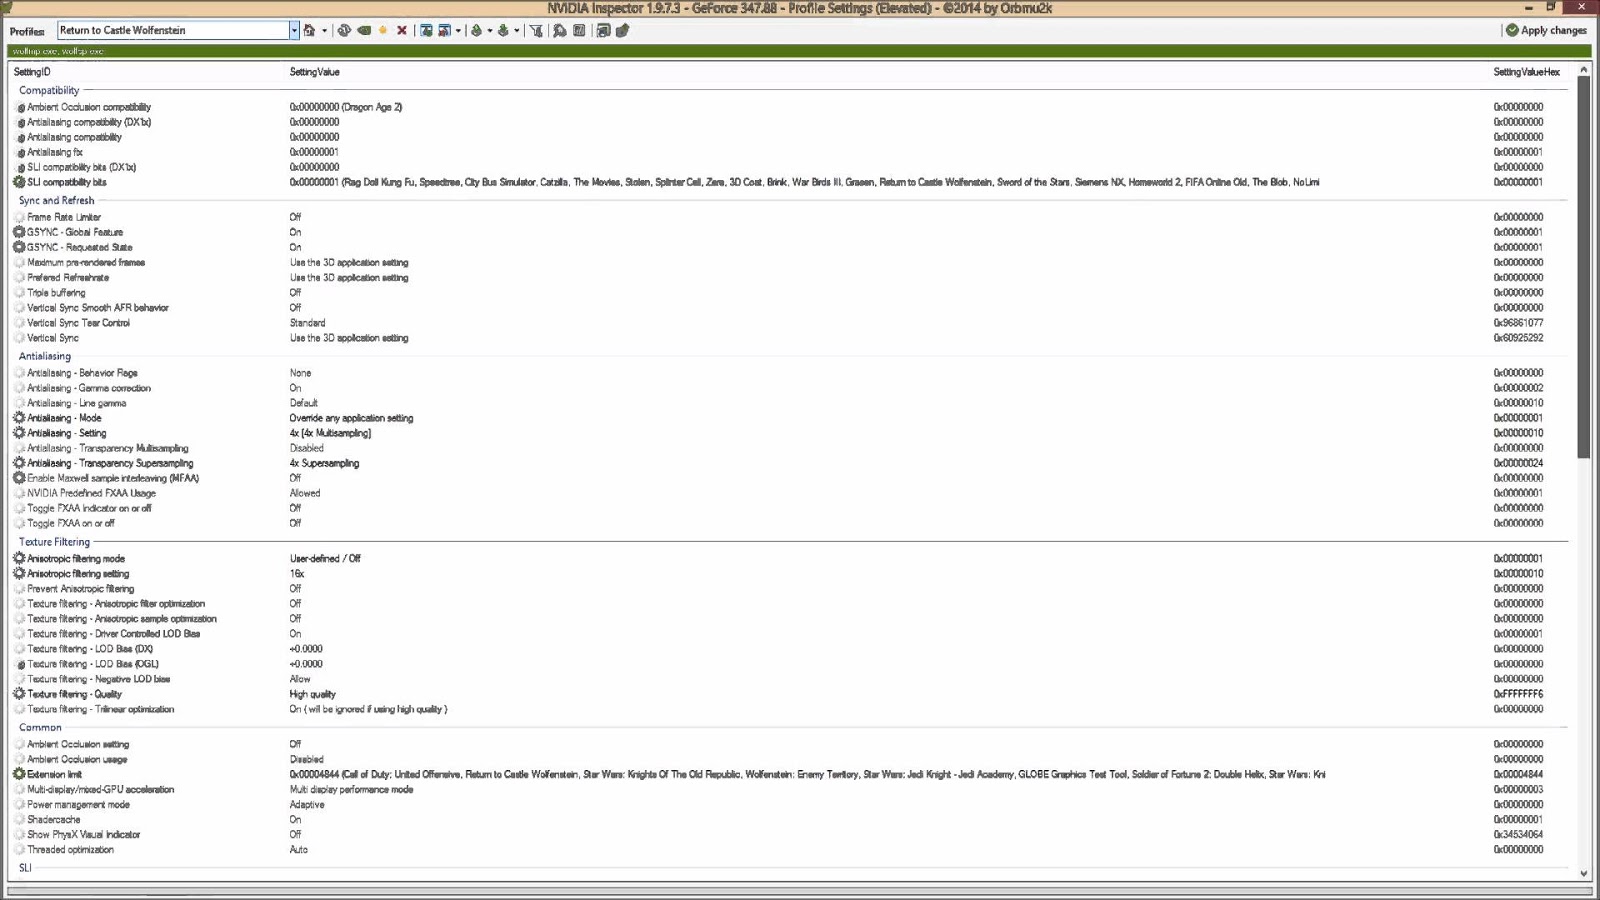
Task: Click the export profiles icon
Action: [x=476, y=30]
